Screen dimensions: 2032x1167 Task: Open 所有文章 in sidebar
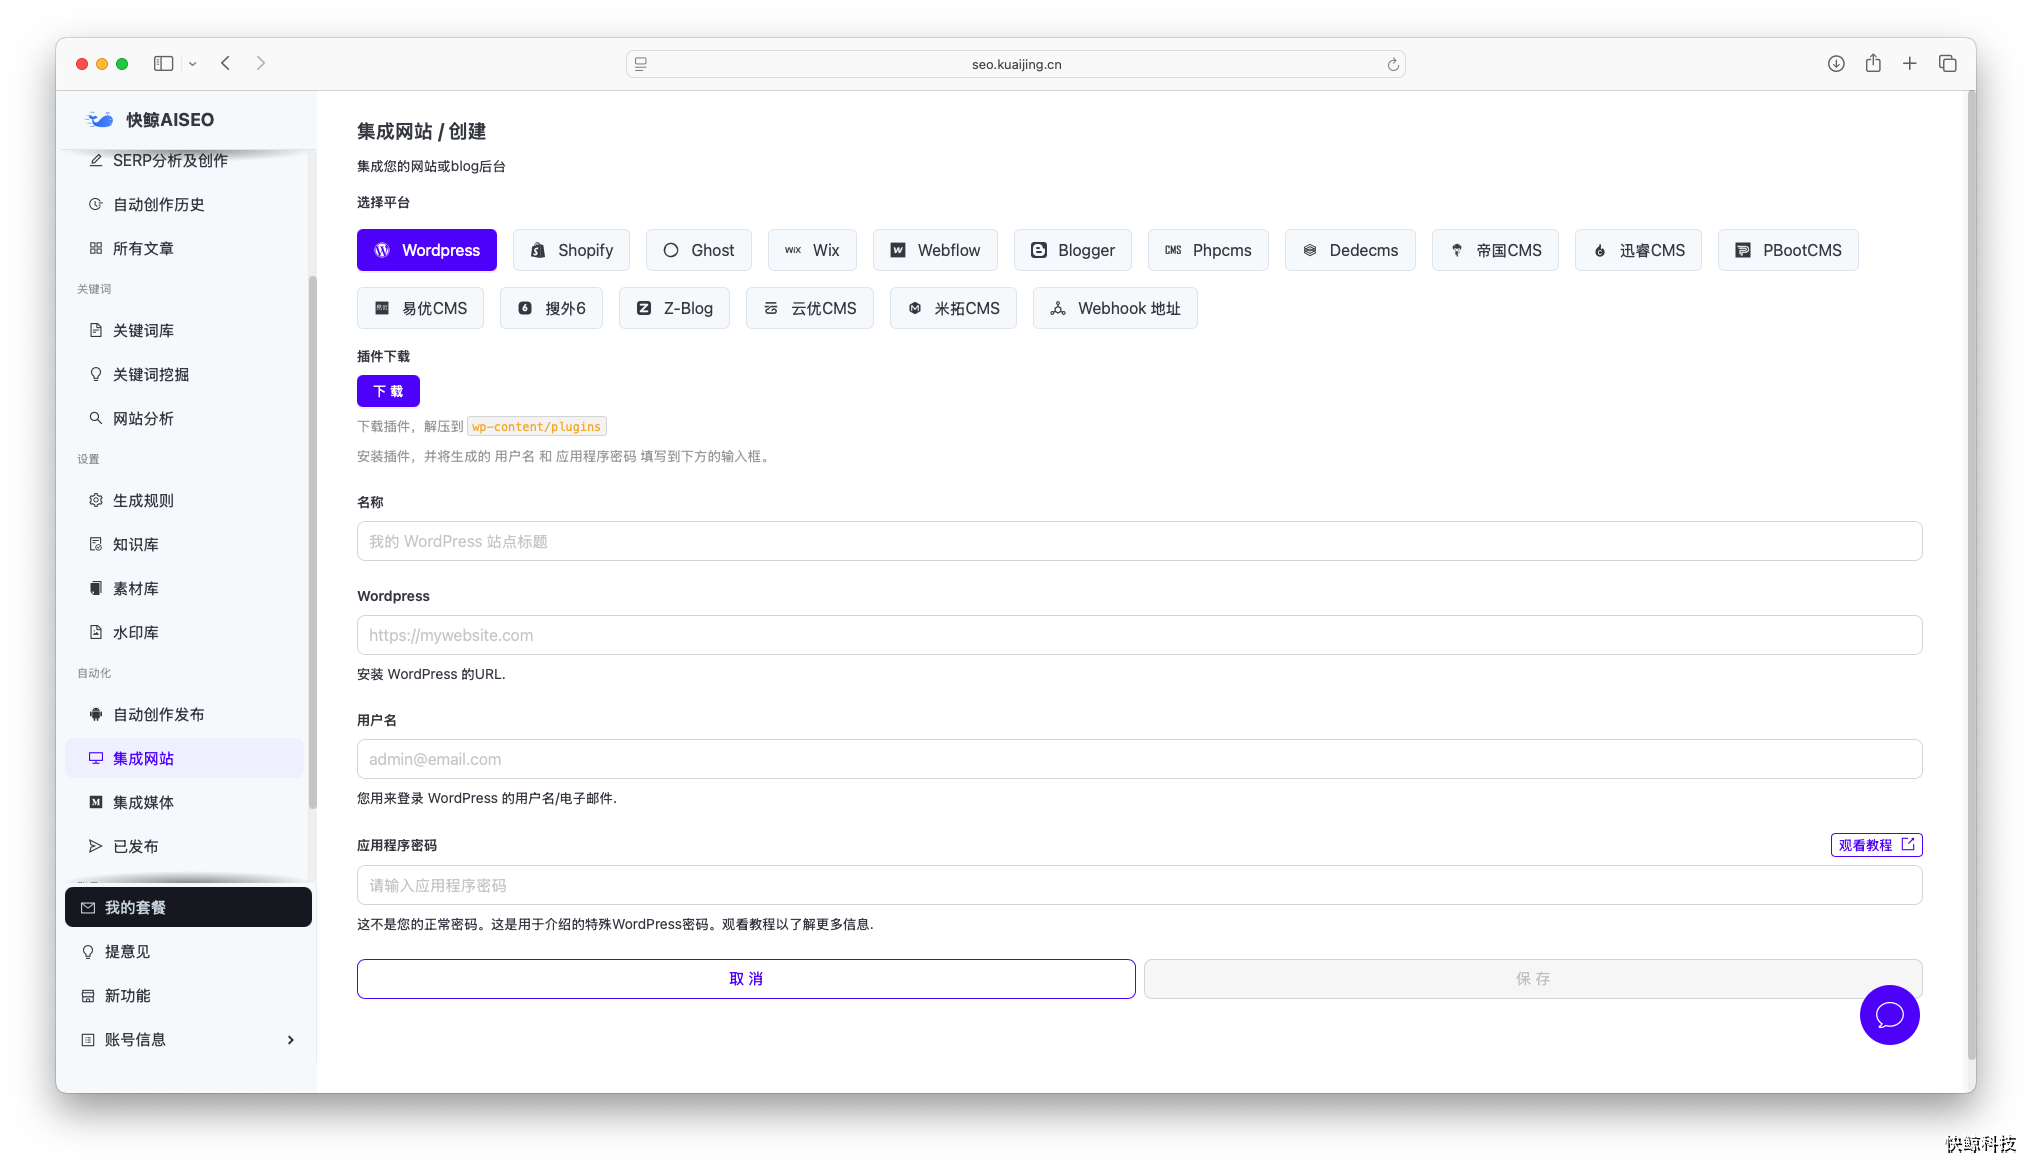point(184,248)
